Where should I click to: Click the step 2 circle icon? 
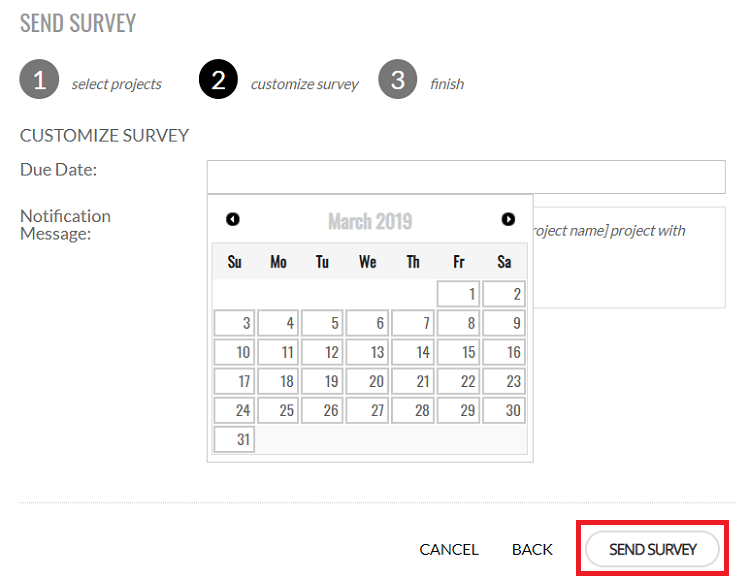(x=219, y=80)
